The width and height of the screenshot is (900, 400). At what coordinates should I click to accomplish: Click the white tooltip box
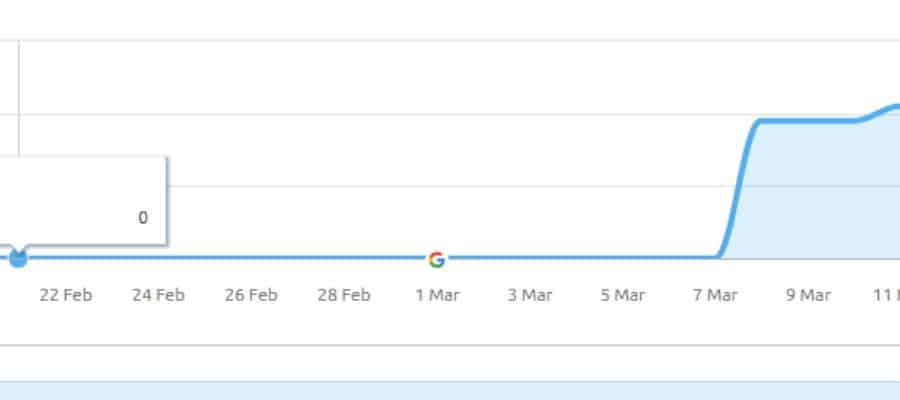click(83, 201)
